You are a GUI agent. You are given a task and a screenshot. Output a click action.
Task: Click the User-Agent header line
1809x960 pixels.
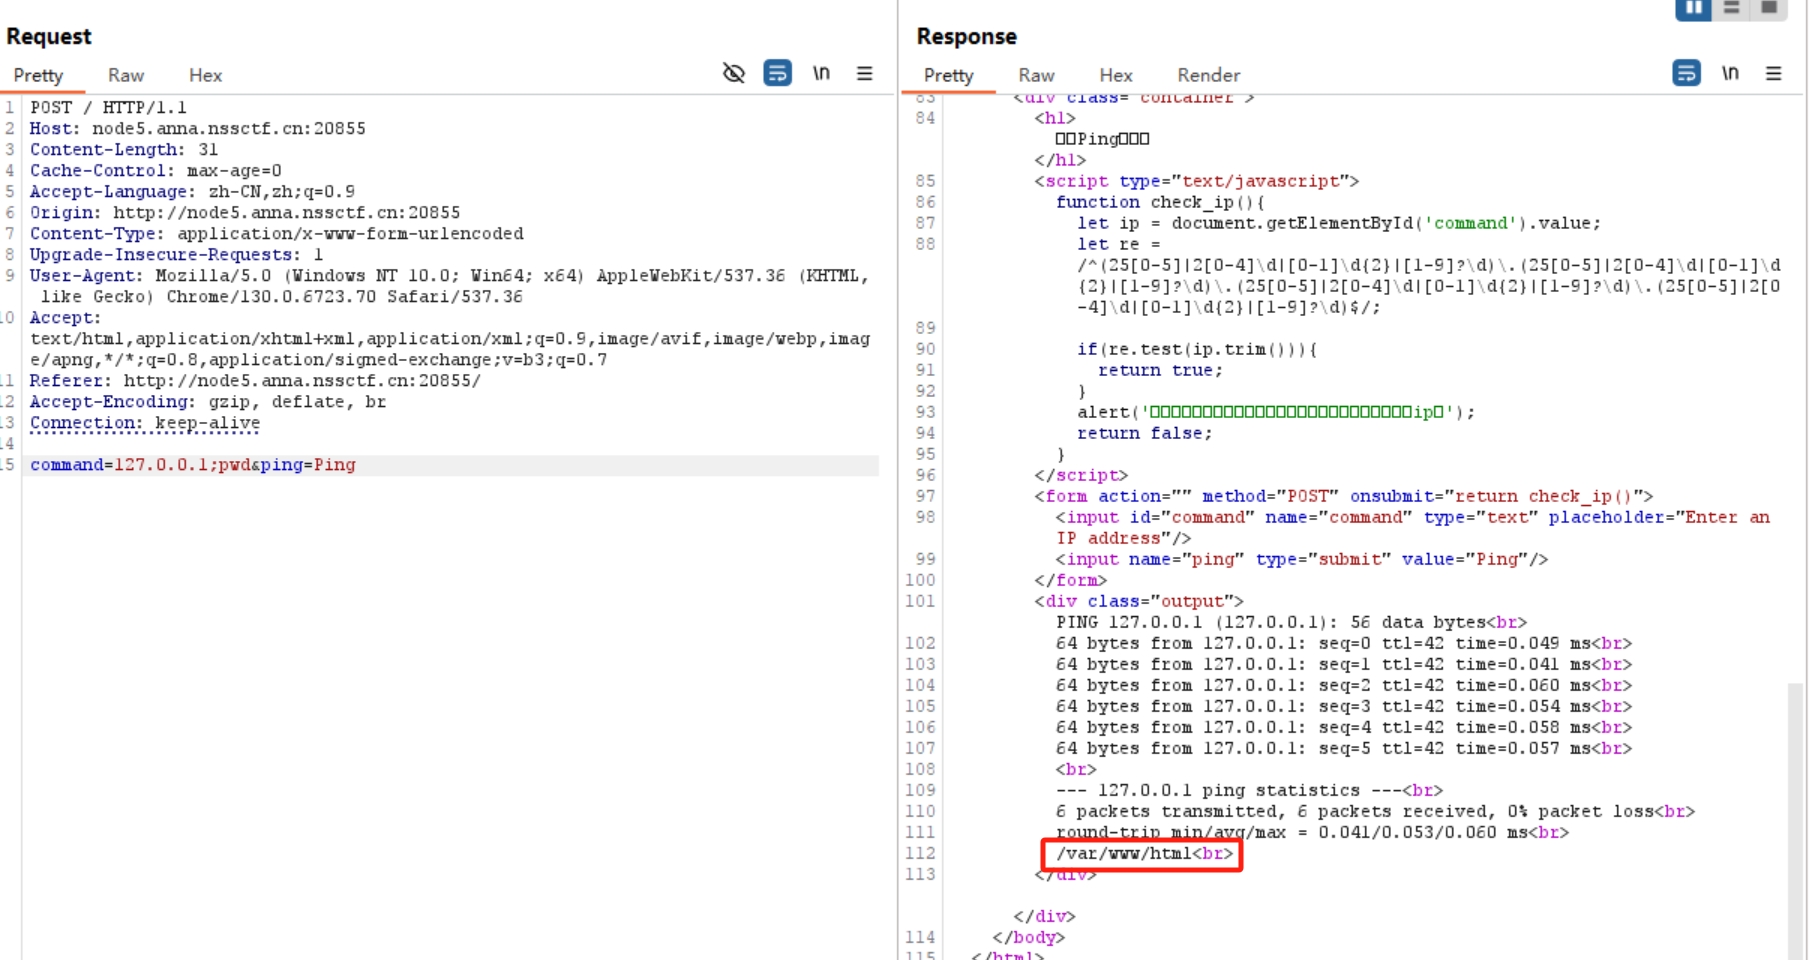pos(449,285)
